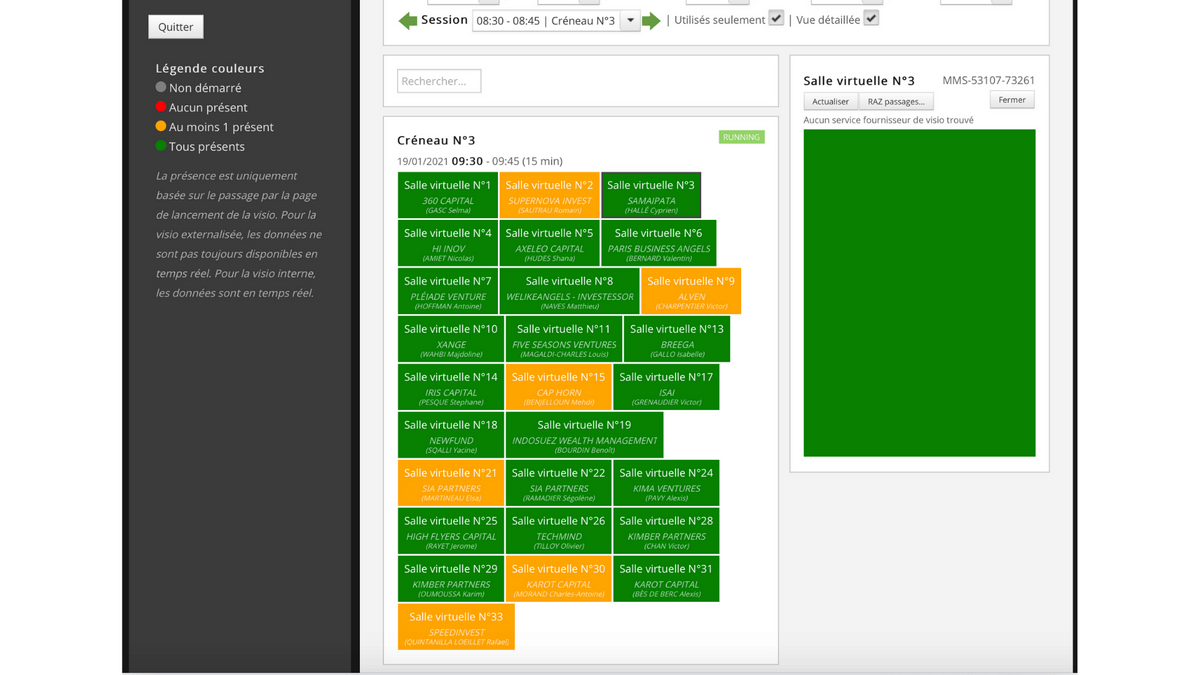Open Salle virtuelle N°17 (ISAI)
Screen dimensions: 1200x675
666,387
